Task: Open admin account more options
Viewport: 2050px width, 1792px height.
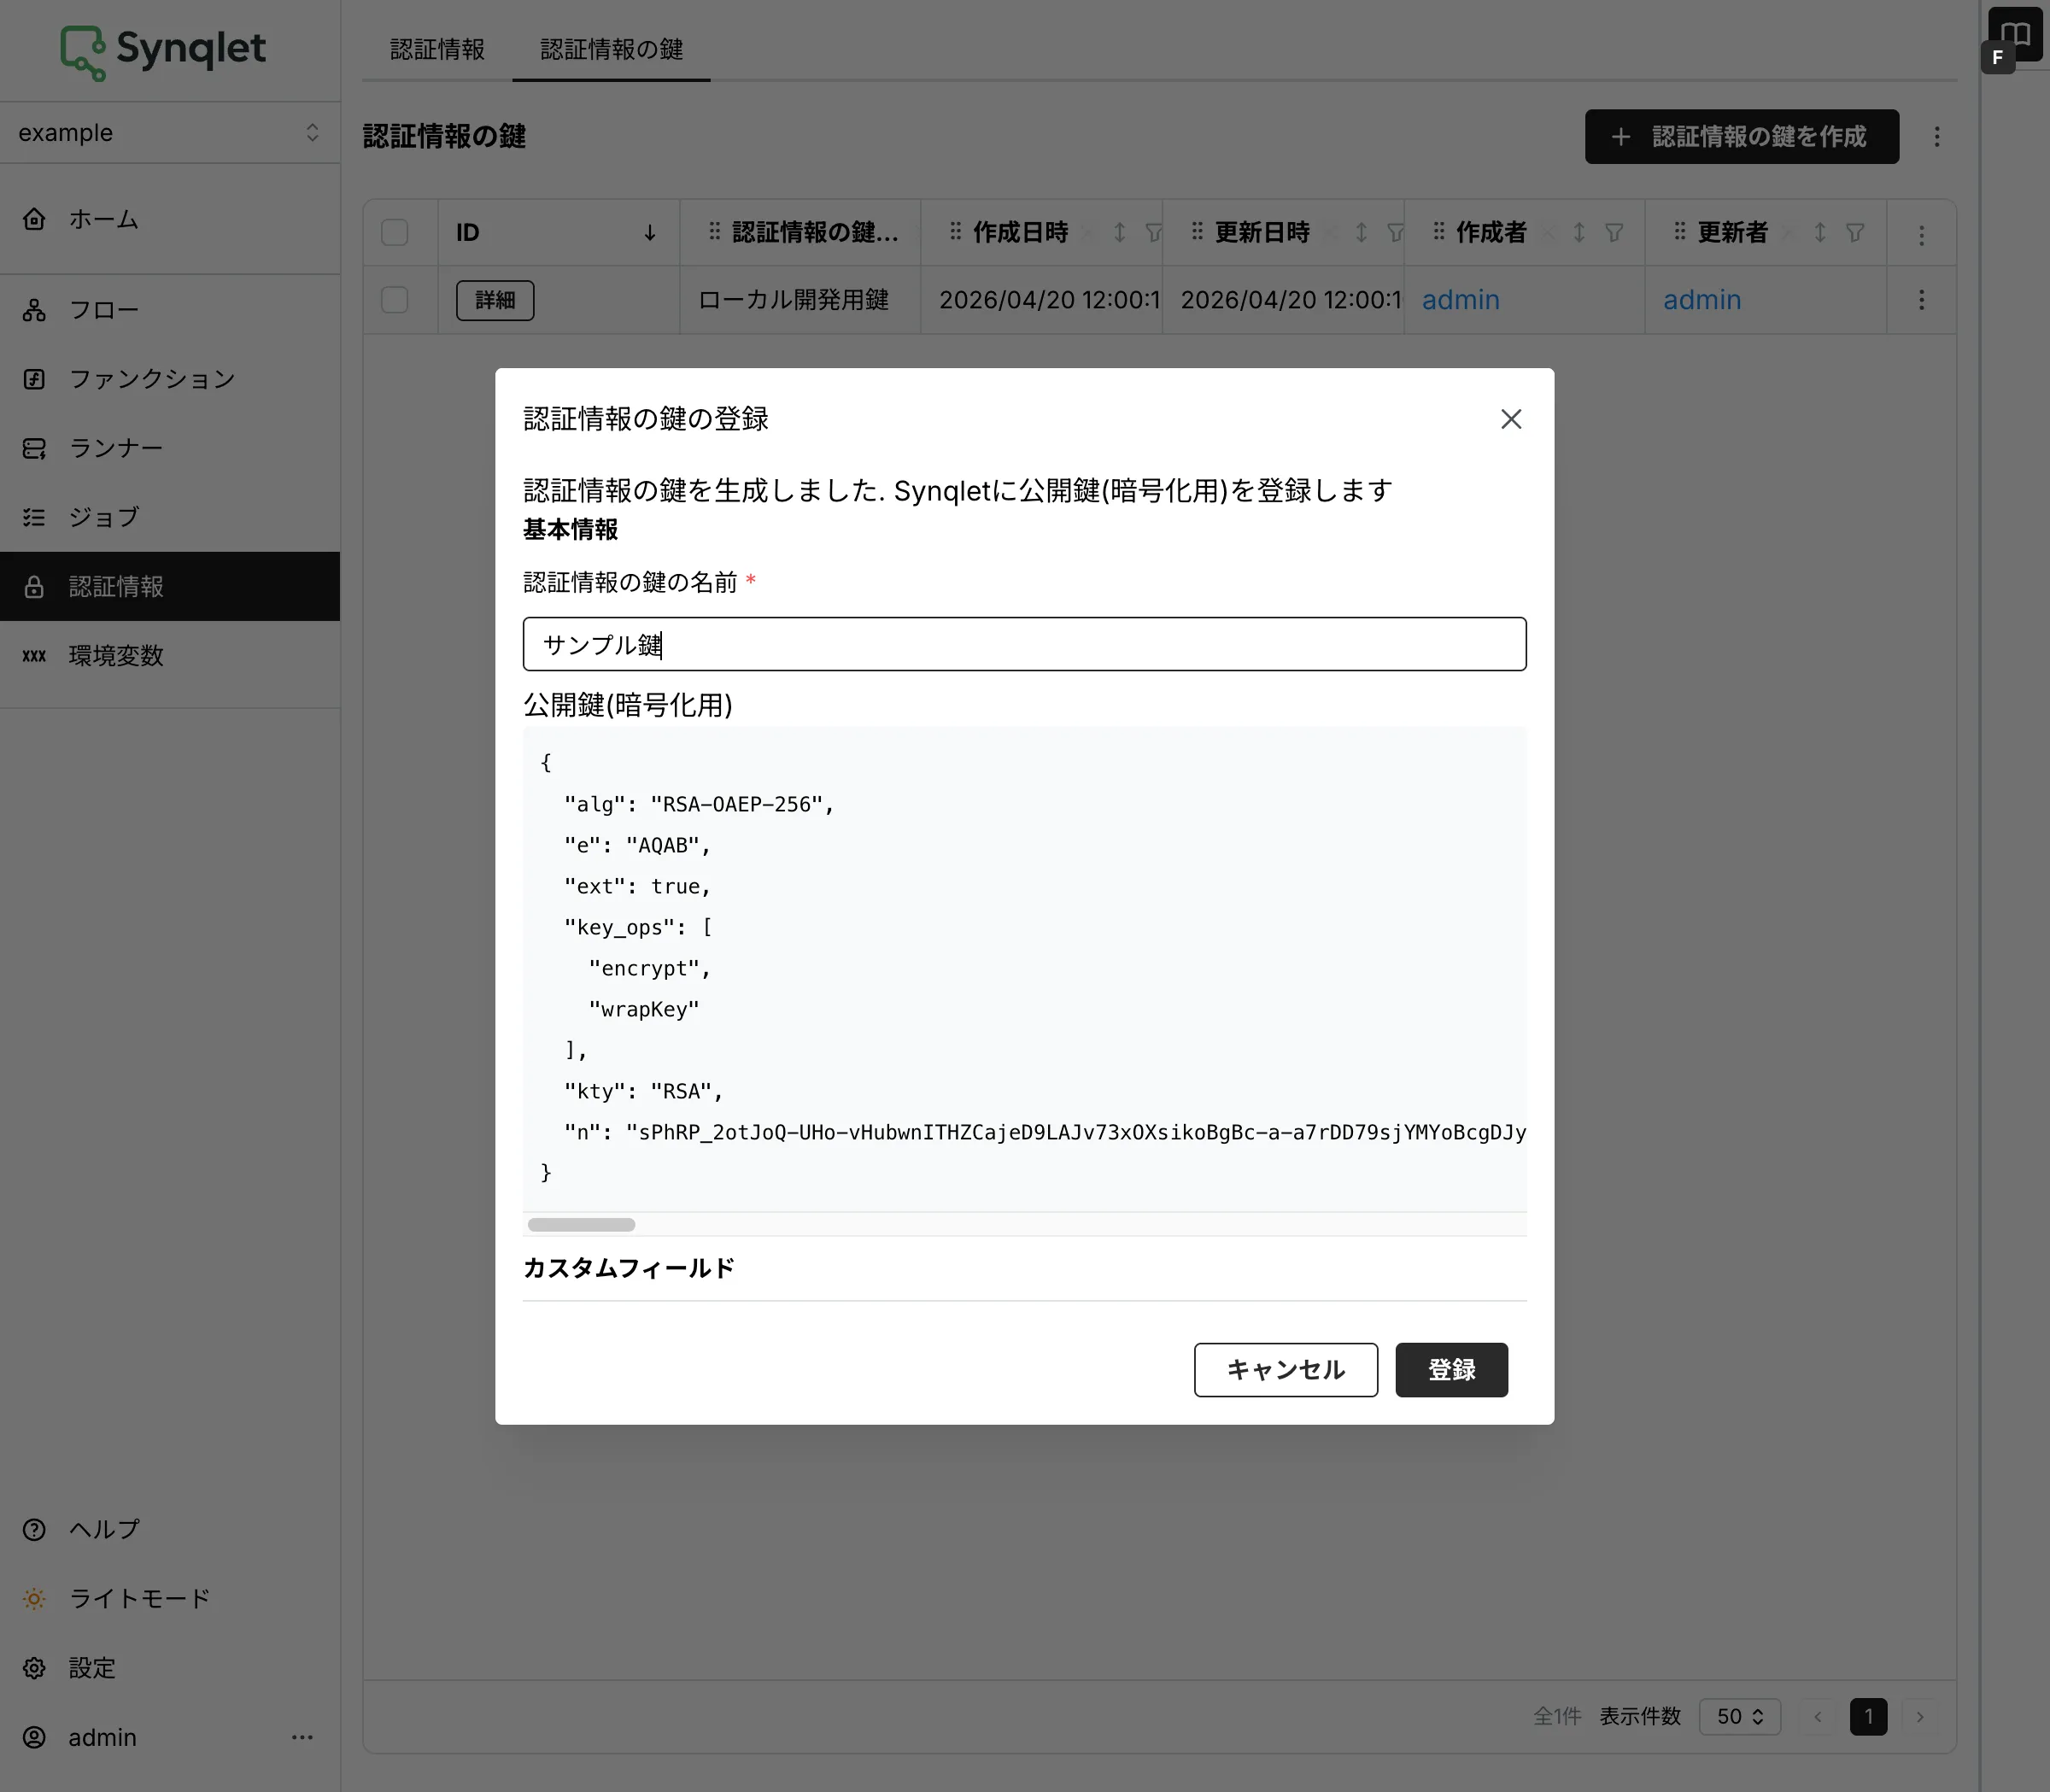Action: click(302, 1737)
